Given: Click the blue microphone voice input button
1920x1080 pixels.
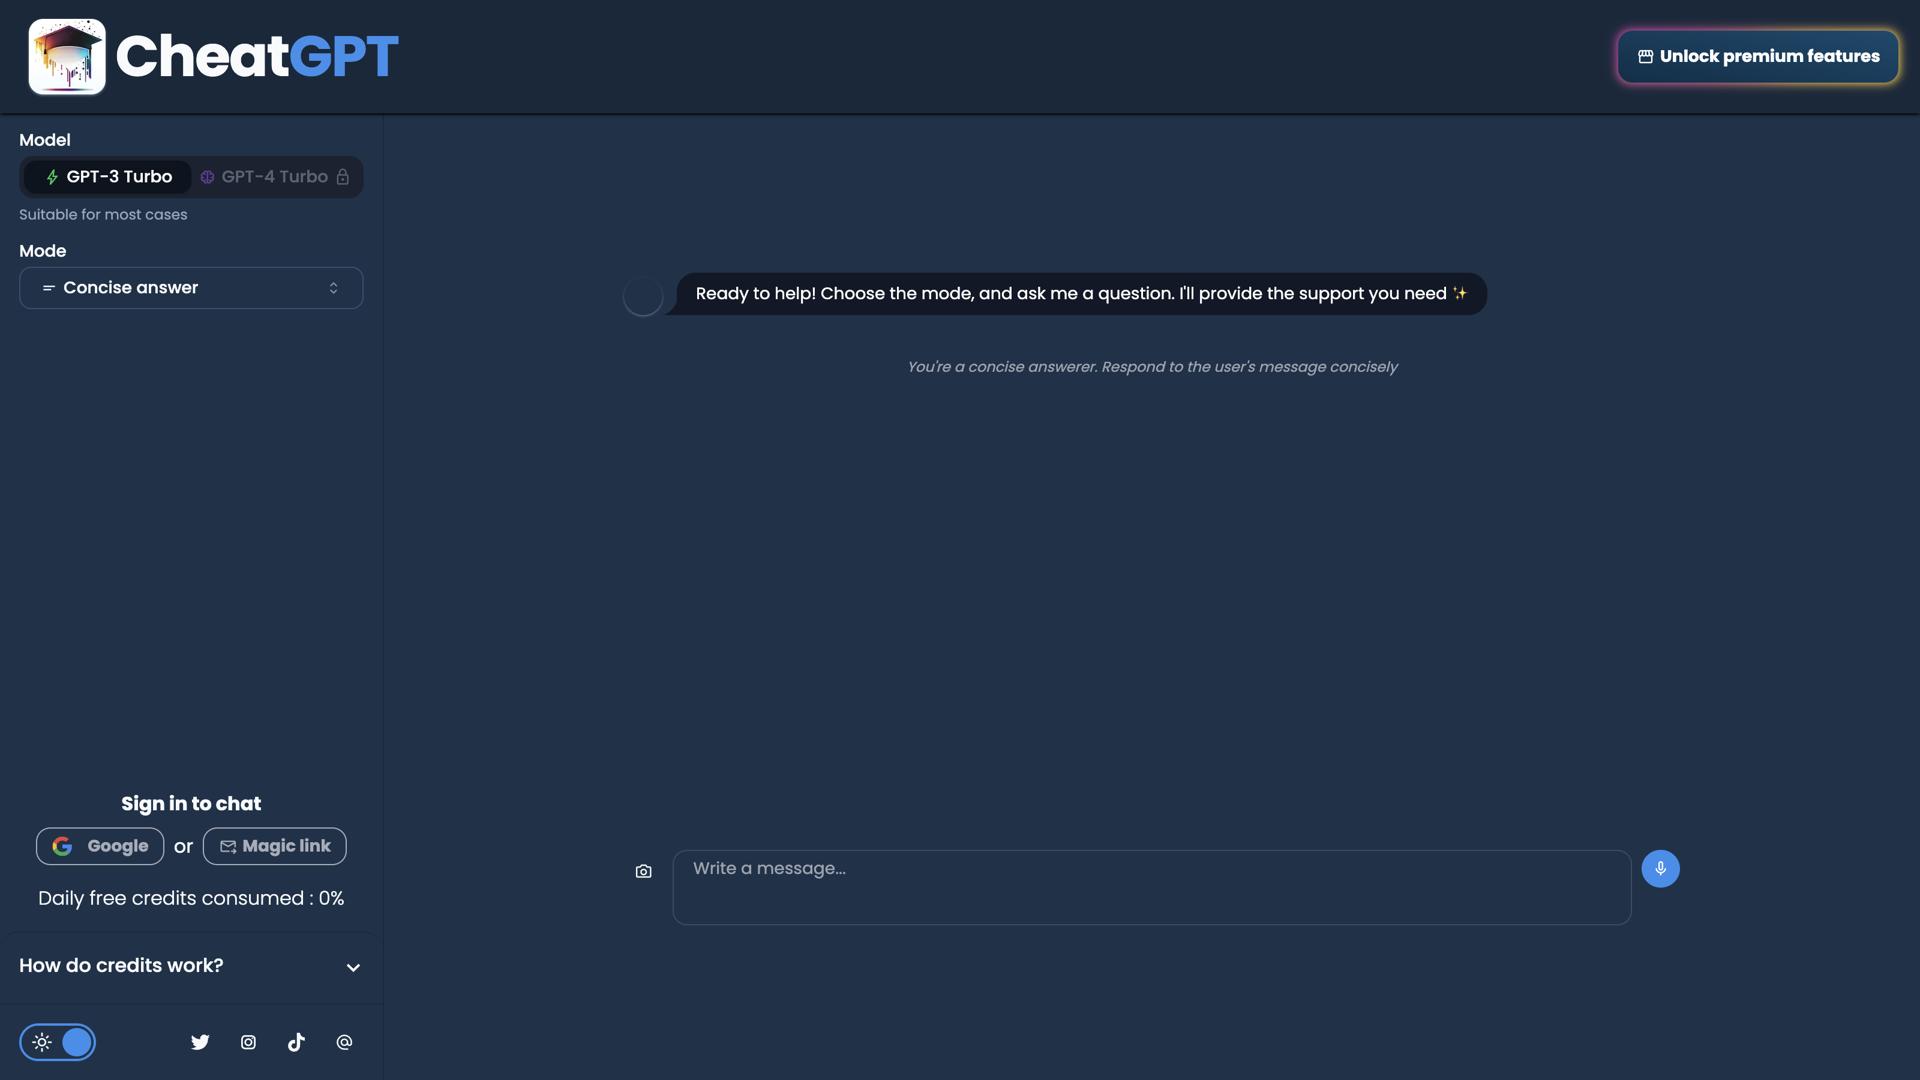Looking at the screenshot, I should pos(1660,868).
